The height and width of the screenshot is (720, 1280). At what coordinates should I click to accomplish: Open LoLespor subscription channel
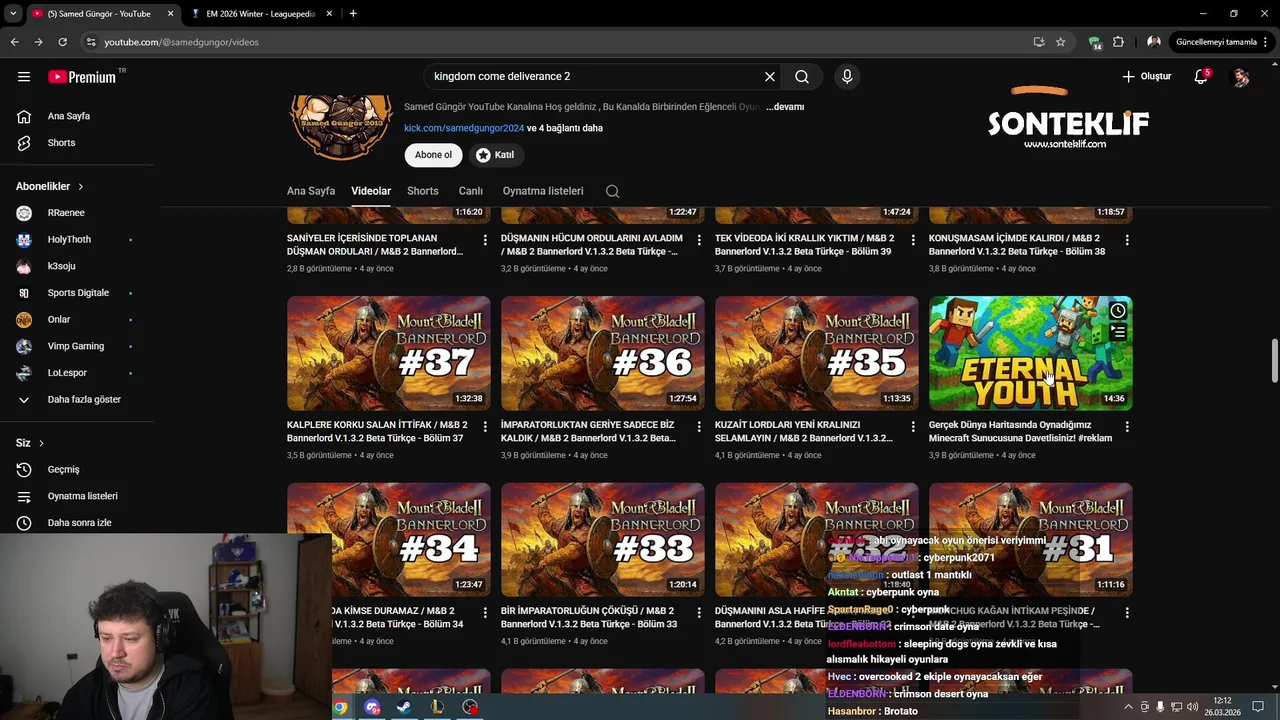point(68,373)
